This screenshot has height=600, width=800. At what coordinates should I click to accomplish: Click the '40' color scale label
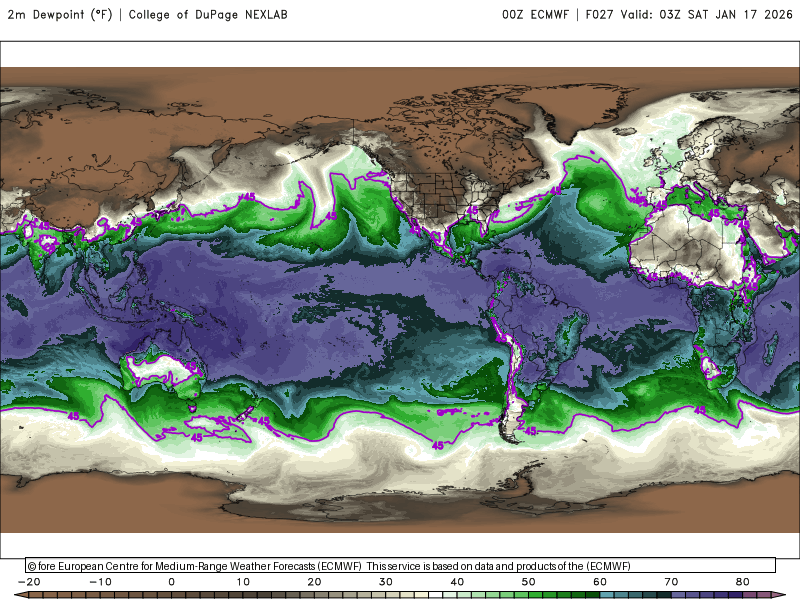pyautogui.click(x=457, y=582)
